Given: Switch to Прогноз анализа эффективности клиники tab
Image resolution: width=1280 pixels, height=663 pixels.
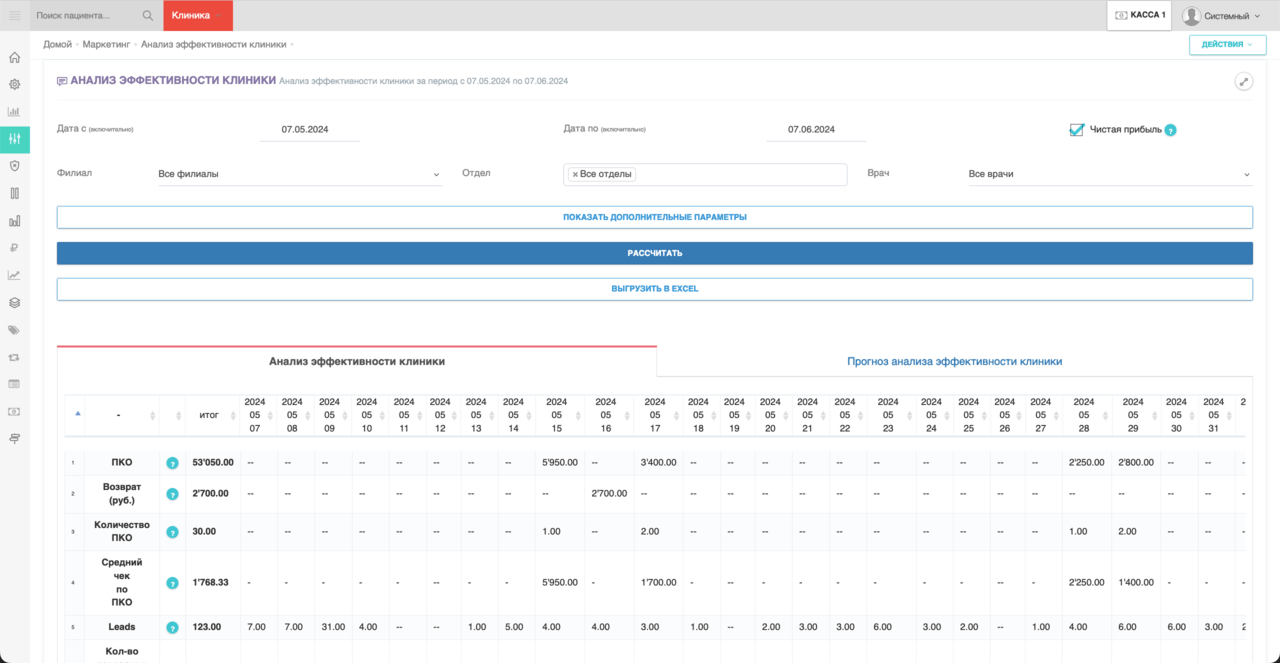Looking at the screenshot, I should [954, 361].
